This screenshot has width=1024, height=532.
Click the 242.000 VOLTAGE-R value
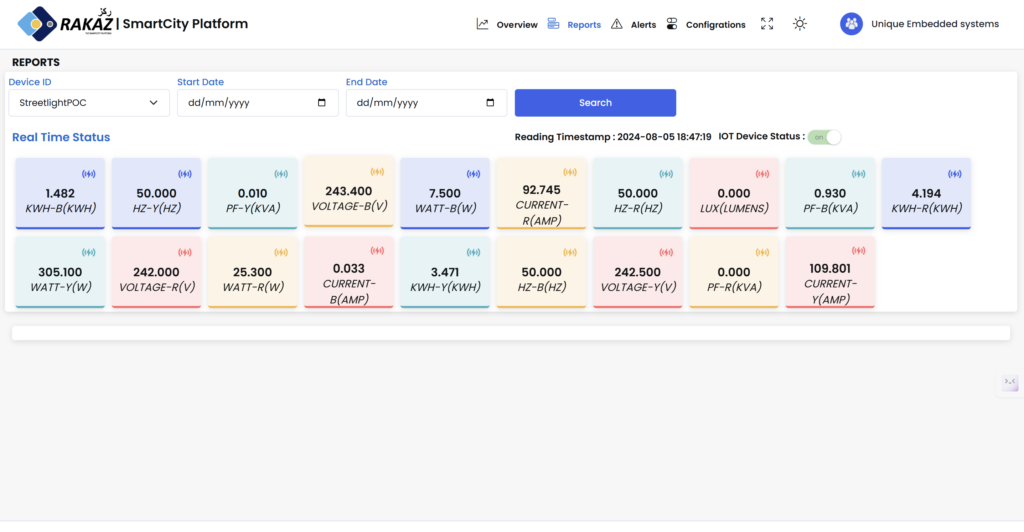click(156, 272)
